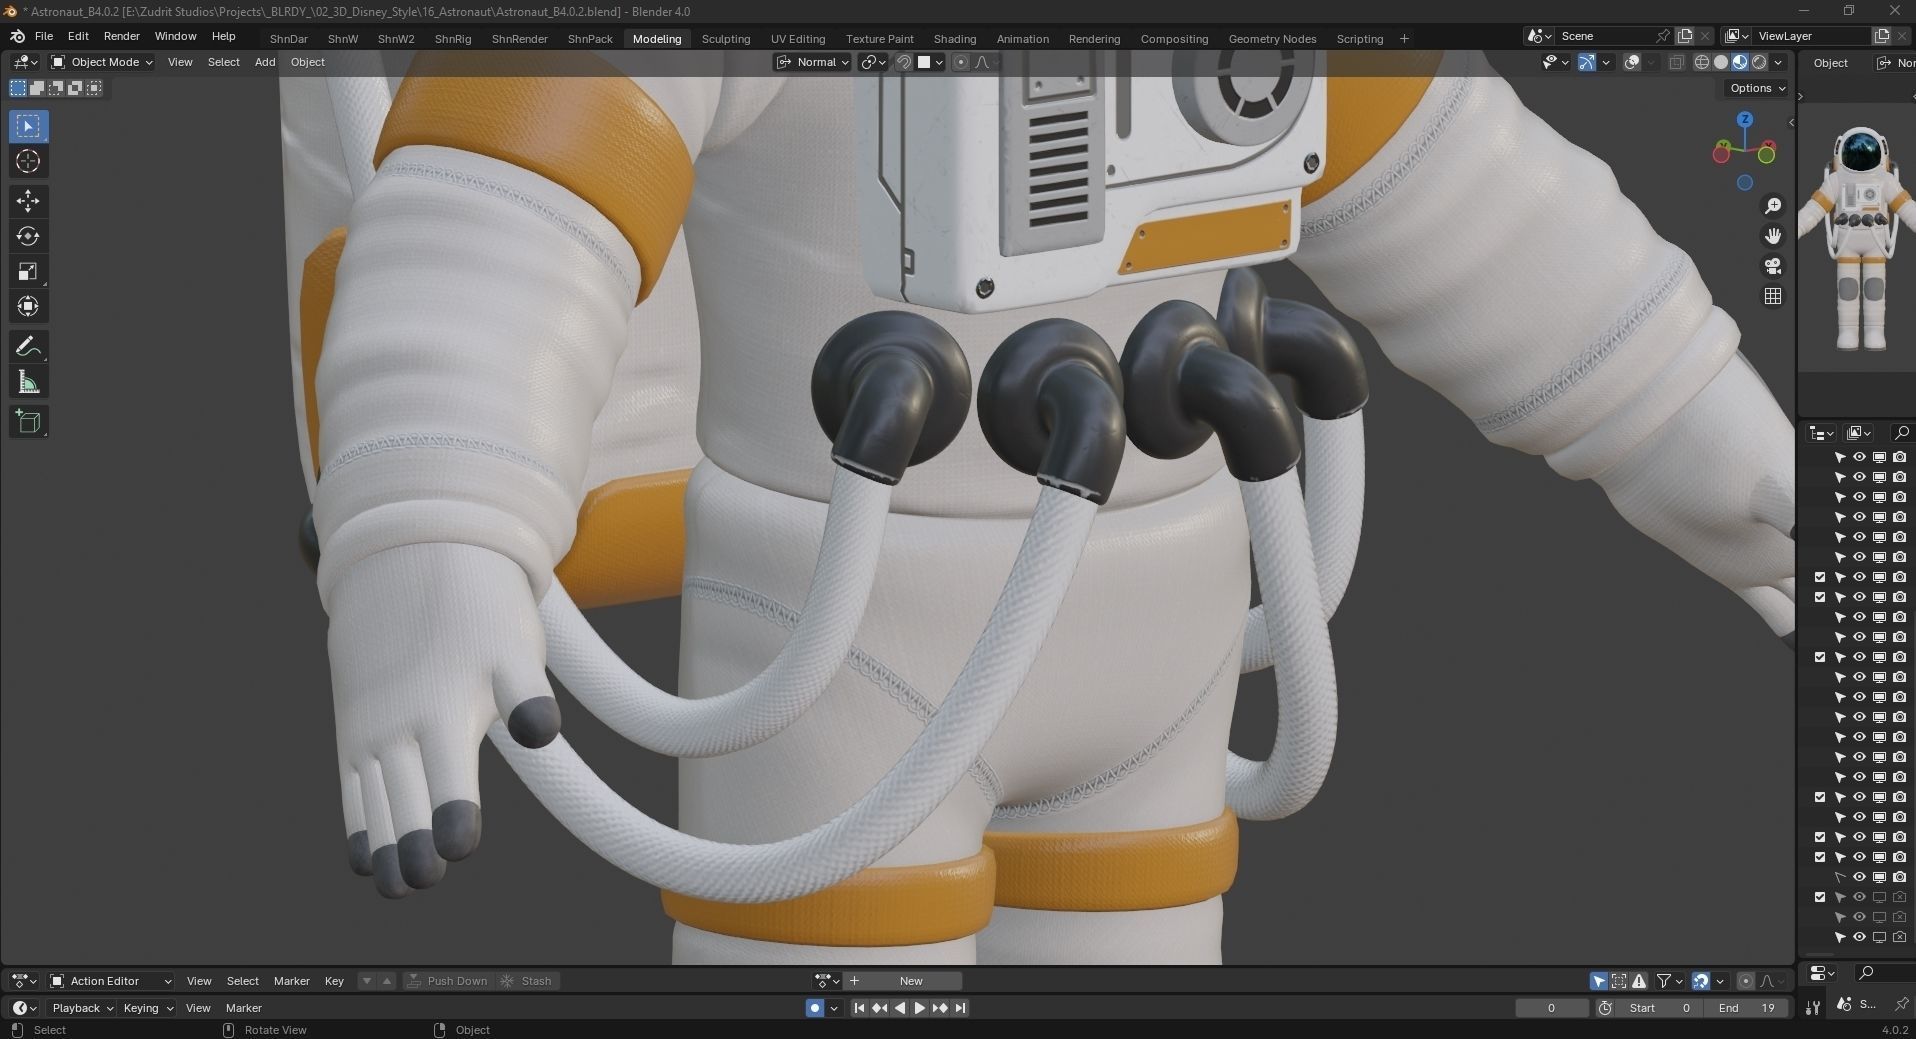Click the Start frame field

click(x=1660, y=1008)
